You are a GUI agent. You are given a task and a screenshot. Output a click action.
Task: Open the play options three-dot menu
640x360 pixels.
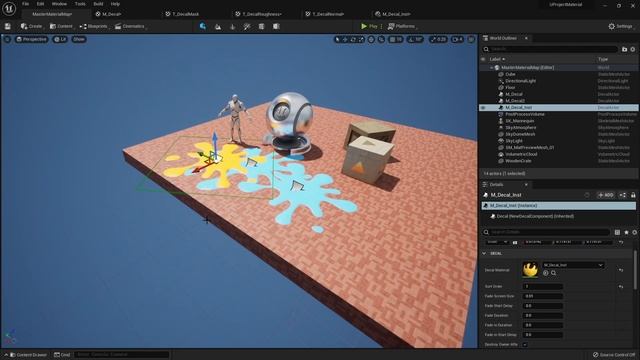click(x=381, y=26)
